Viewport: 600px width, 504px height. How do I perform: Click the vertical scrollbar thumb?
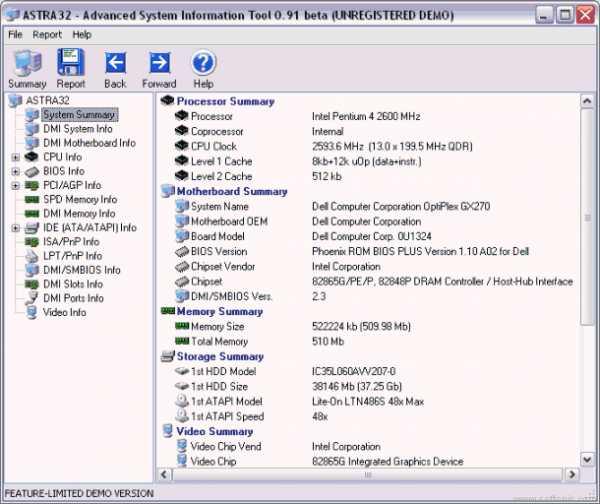(587, 217)
